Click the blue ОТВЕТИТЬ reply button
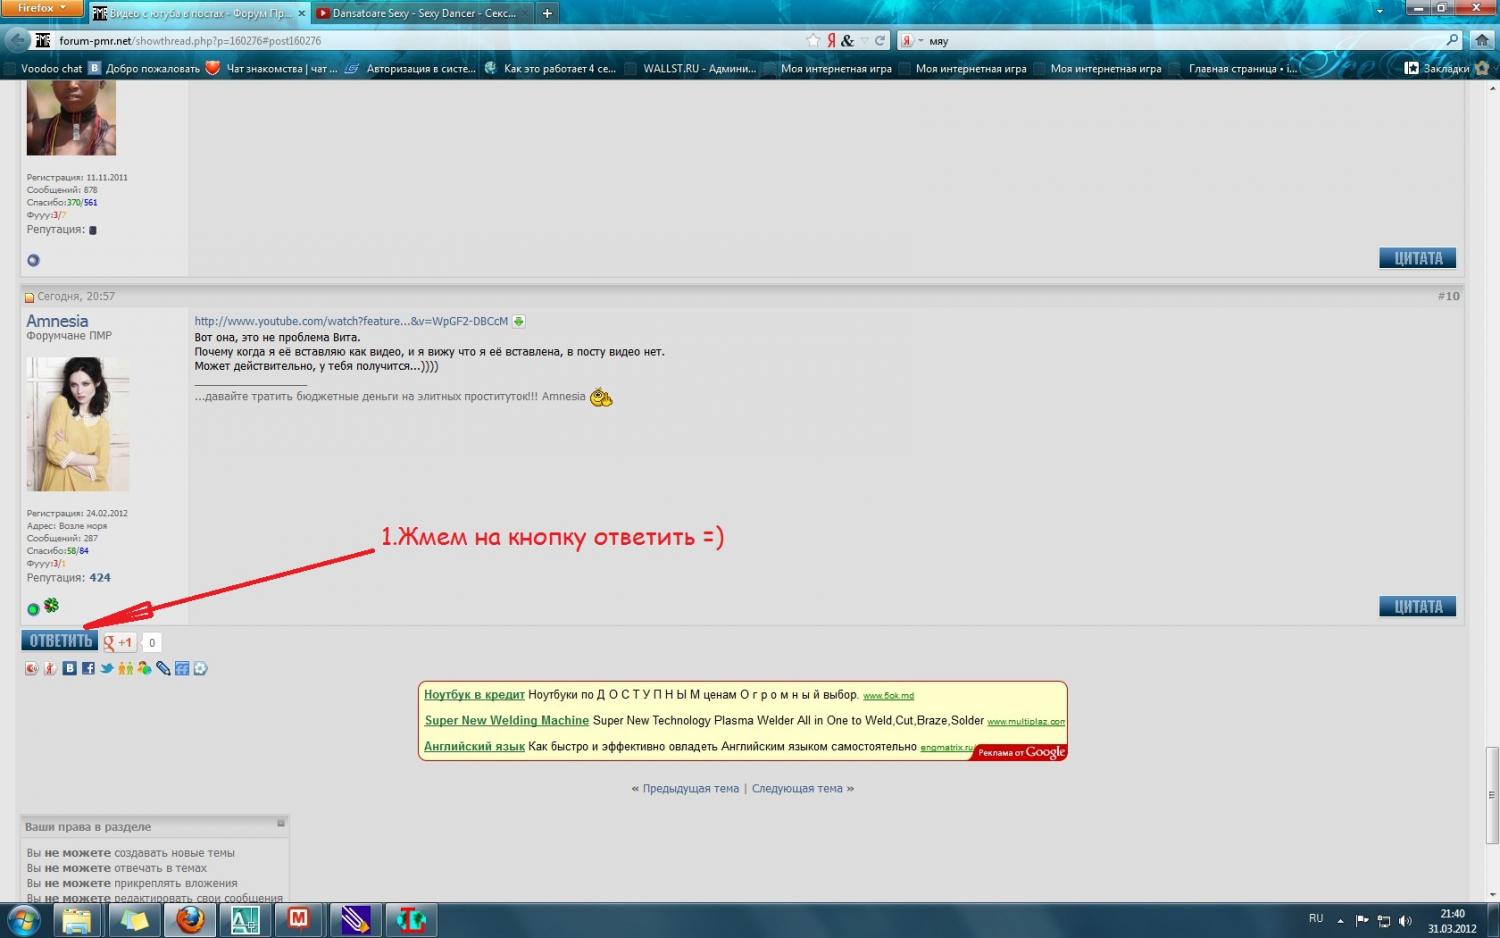The width and height of the screenshot is (1500, 938). pyautogui.click(x=60, y=641)
